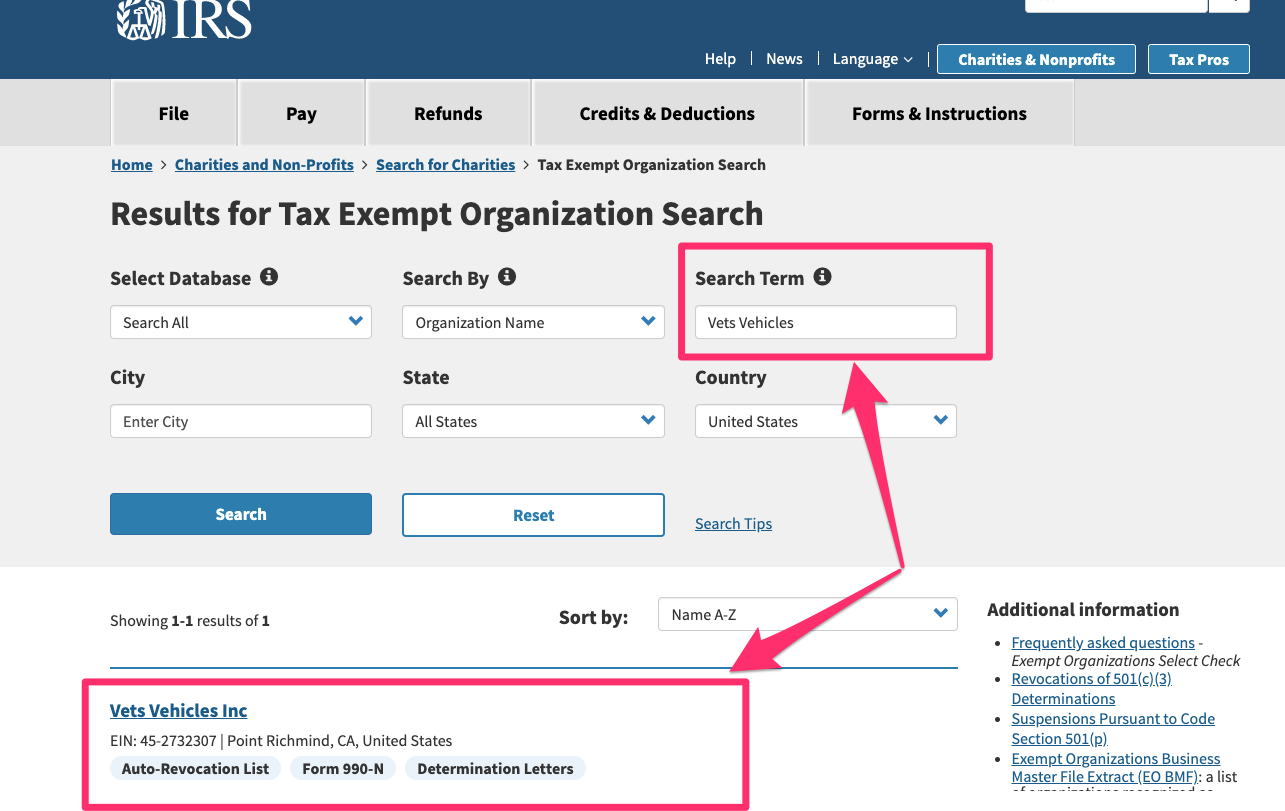Open the Language menu
Viewport: 1285px width, 811px height.
[872, 59]
